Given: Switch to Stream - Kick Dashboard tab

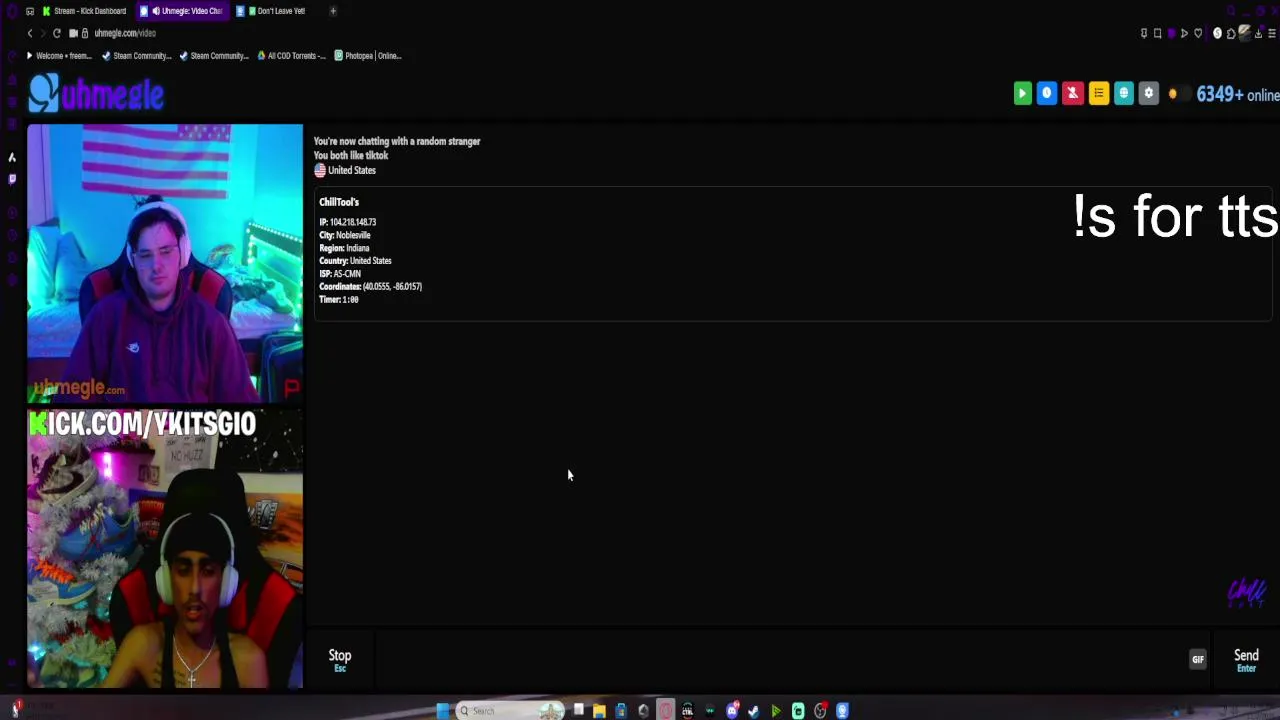Looking at the screenshot, I should (84, 11).
